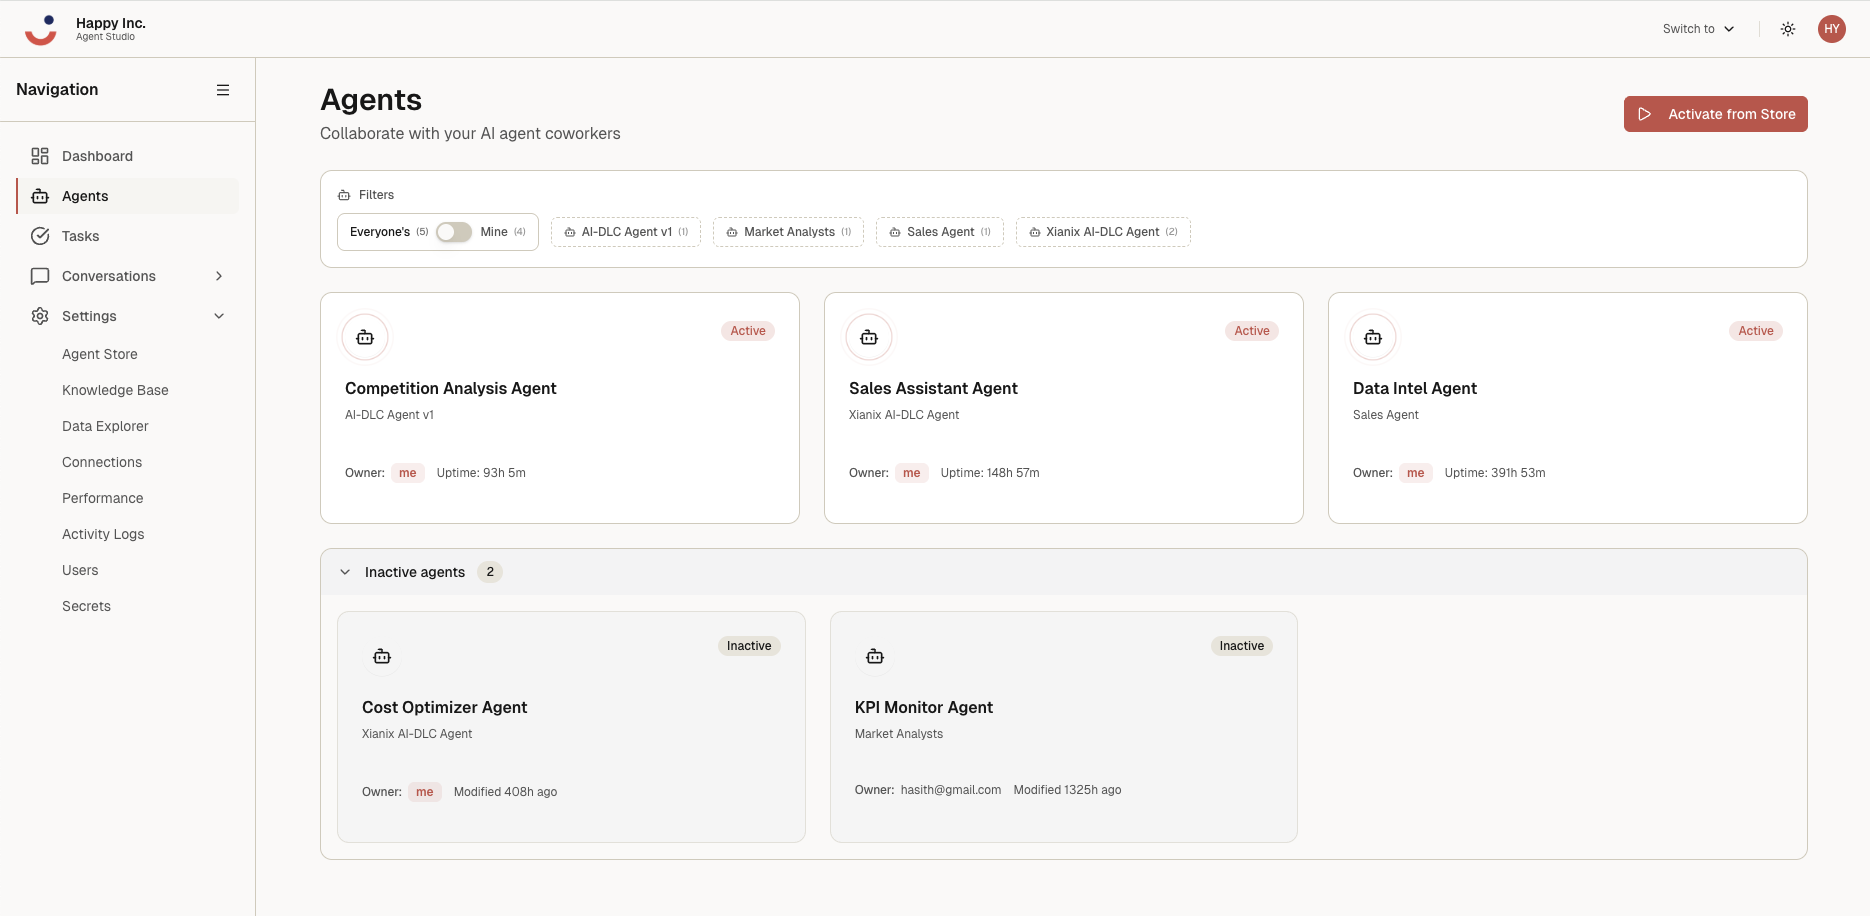Click the light mode sun icon
This screenshot has height=916, width=1870.
(x=1787, y=28)
